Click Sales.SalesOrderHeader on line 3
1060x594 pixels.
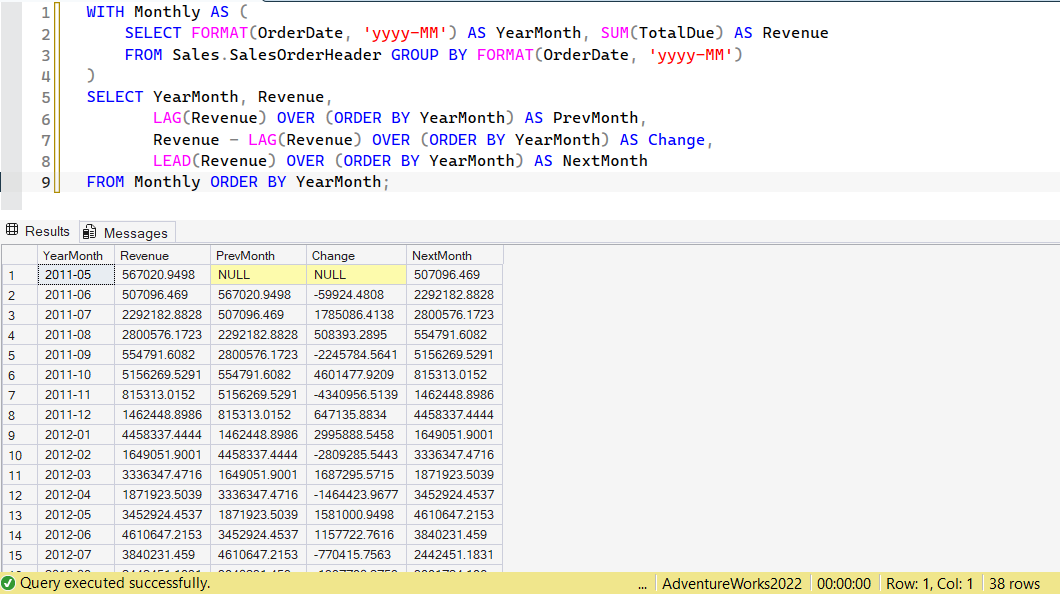coord(276,55)
